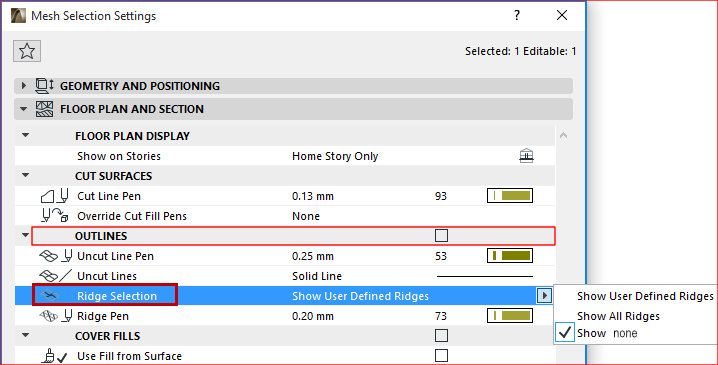The height and width of the screenshot is (365, 718).
Task: Click the help question mark icon
Action: pyautogui.click(x=517, y=15)
